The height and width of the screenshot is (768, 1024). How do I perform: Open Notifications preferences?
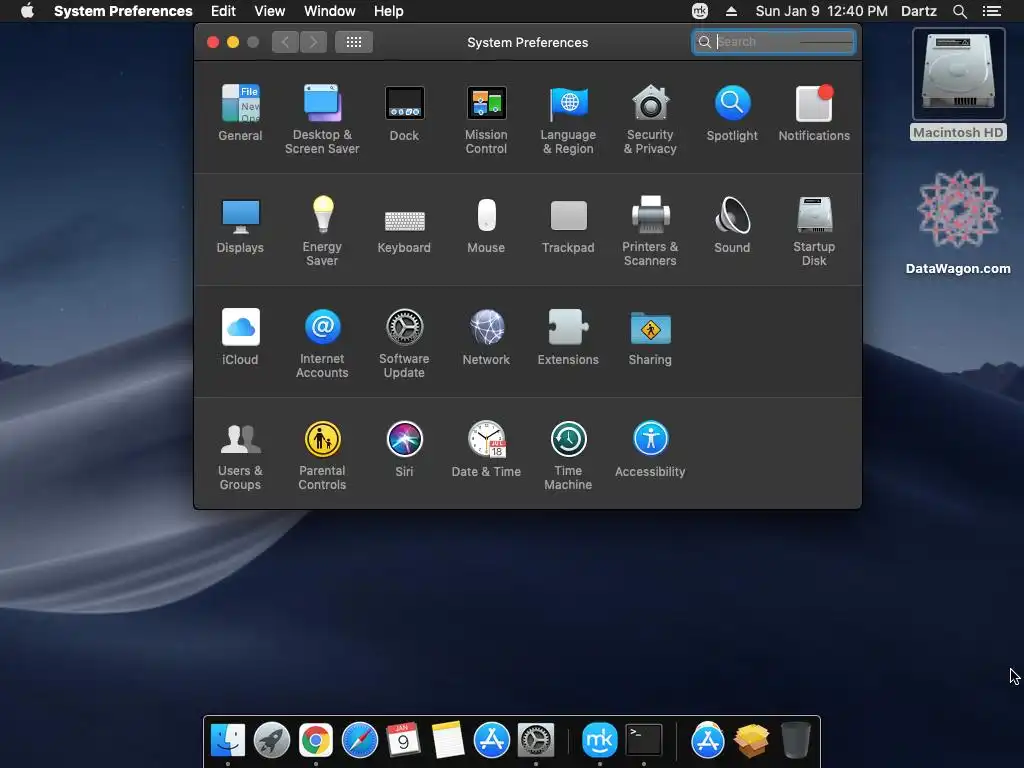pyautogui.click(x=814, y=112)
